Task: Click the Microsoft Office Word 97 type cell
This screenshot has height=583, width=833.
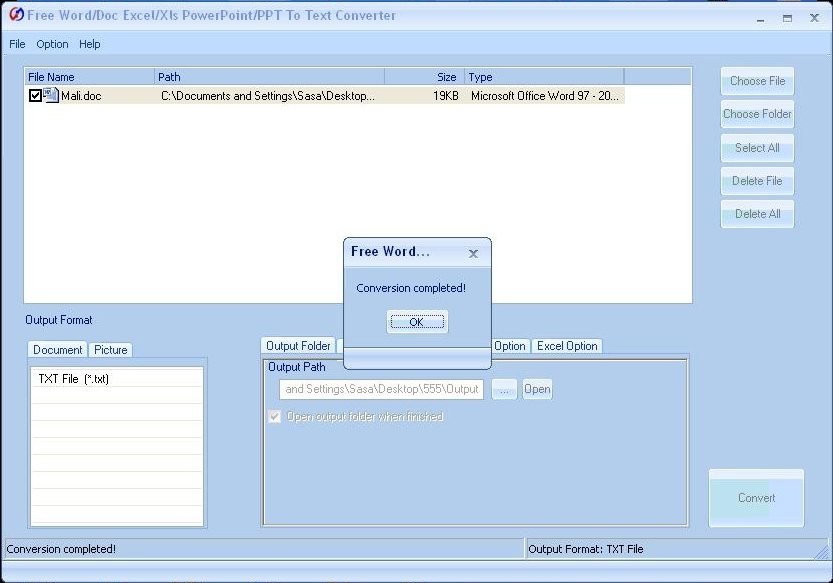Action: tap(545, 96)
